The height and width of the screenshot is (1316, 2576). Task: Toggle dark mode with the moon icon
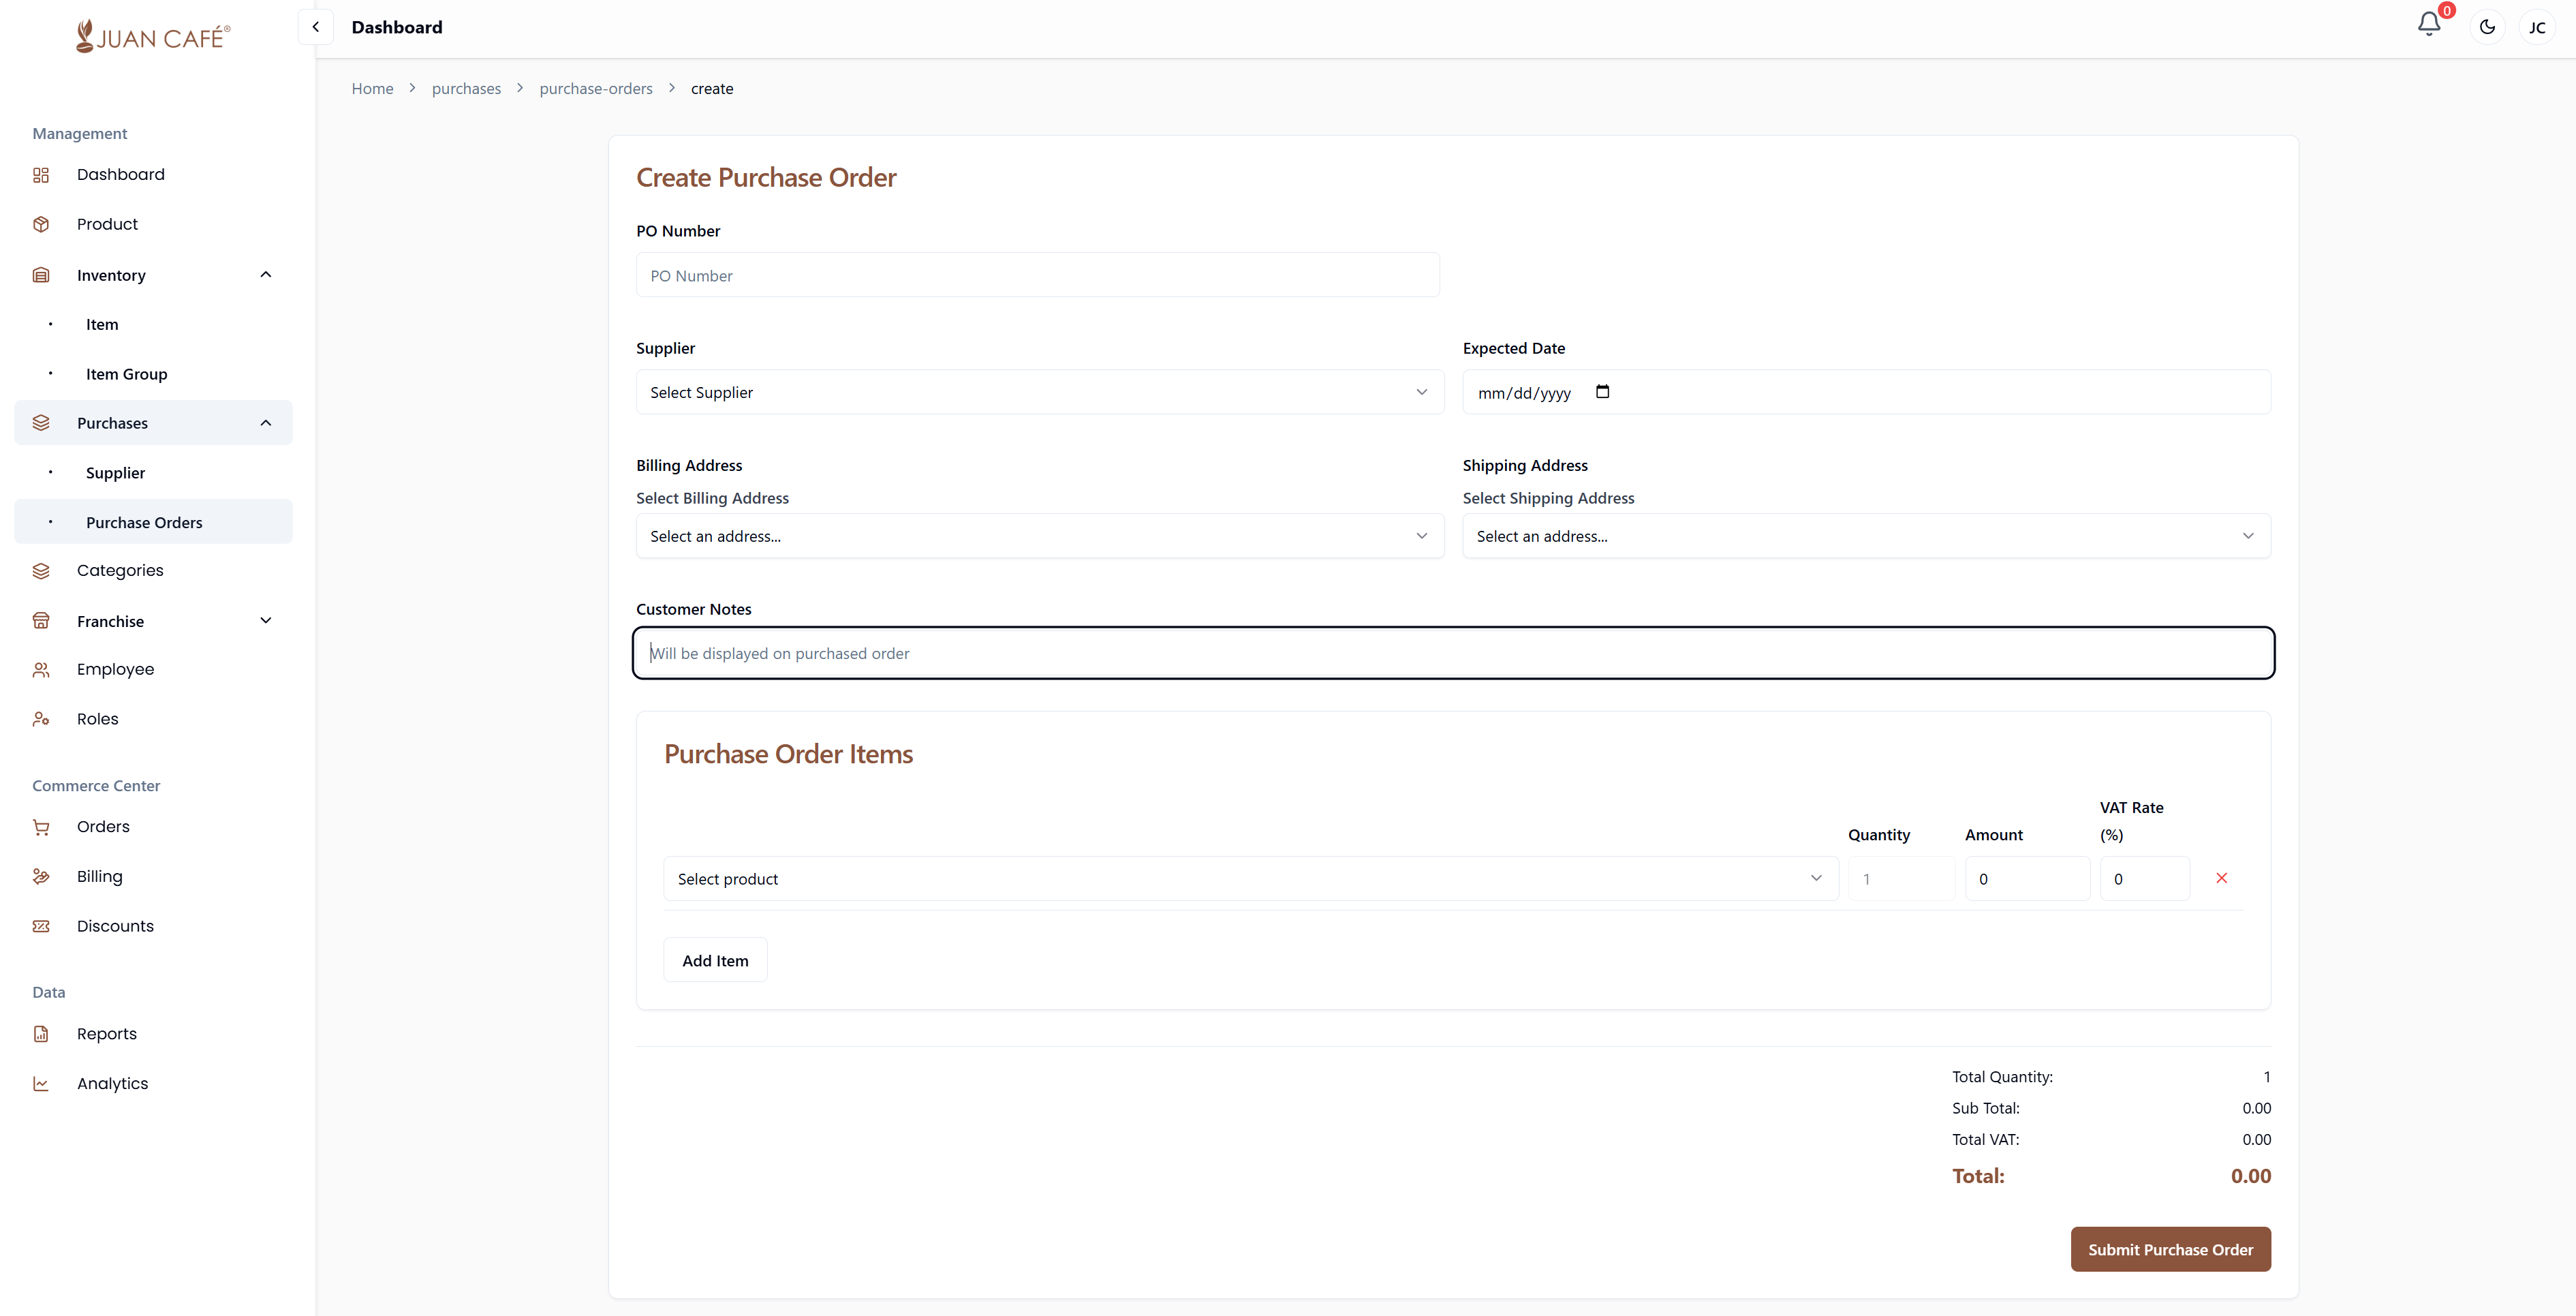coord(2487,27)
